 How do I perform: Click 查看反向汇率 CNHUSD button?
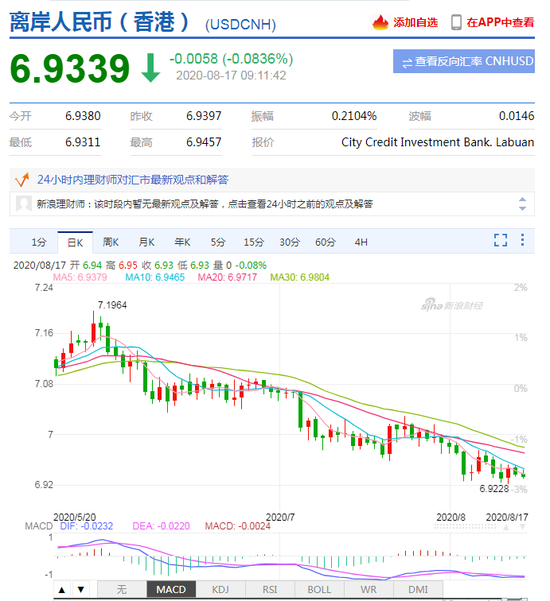pos(464,61)
